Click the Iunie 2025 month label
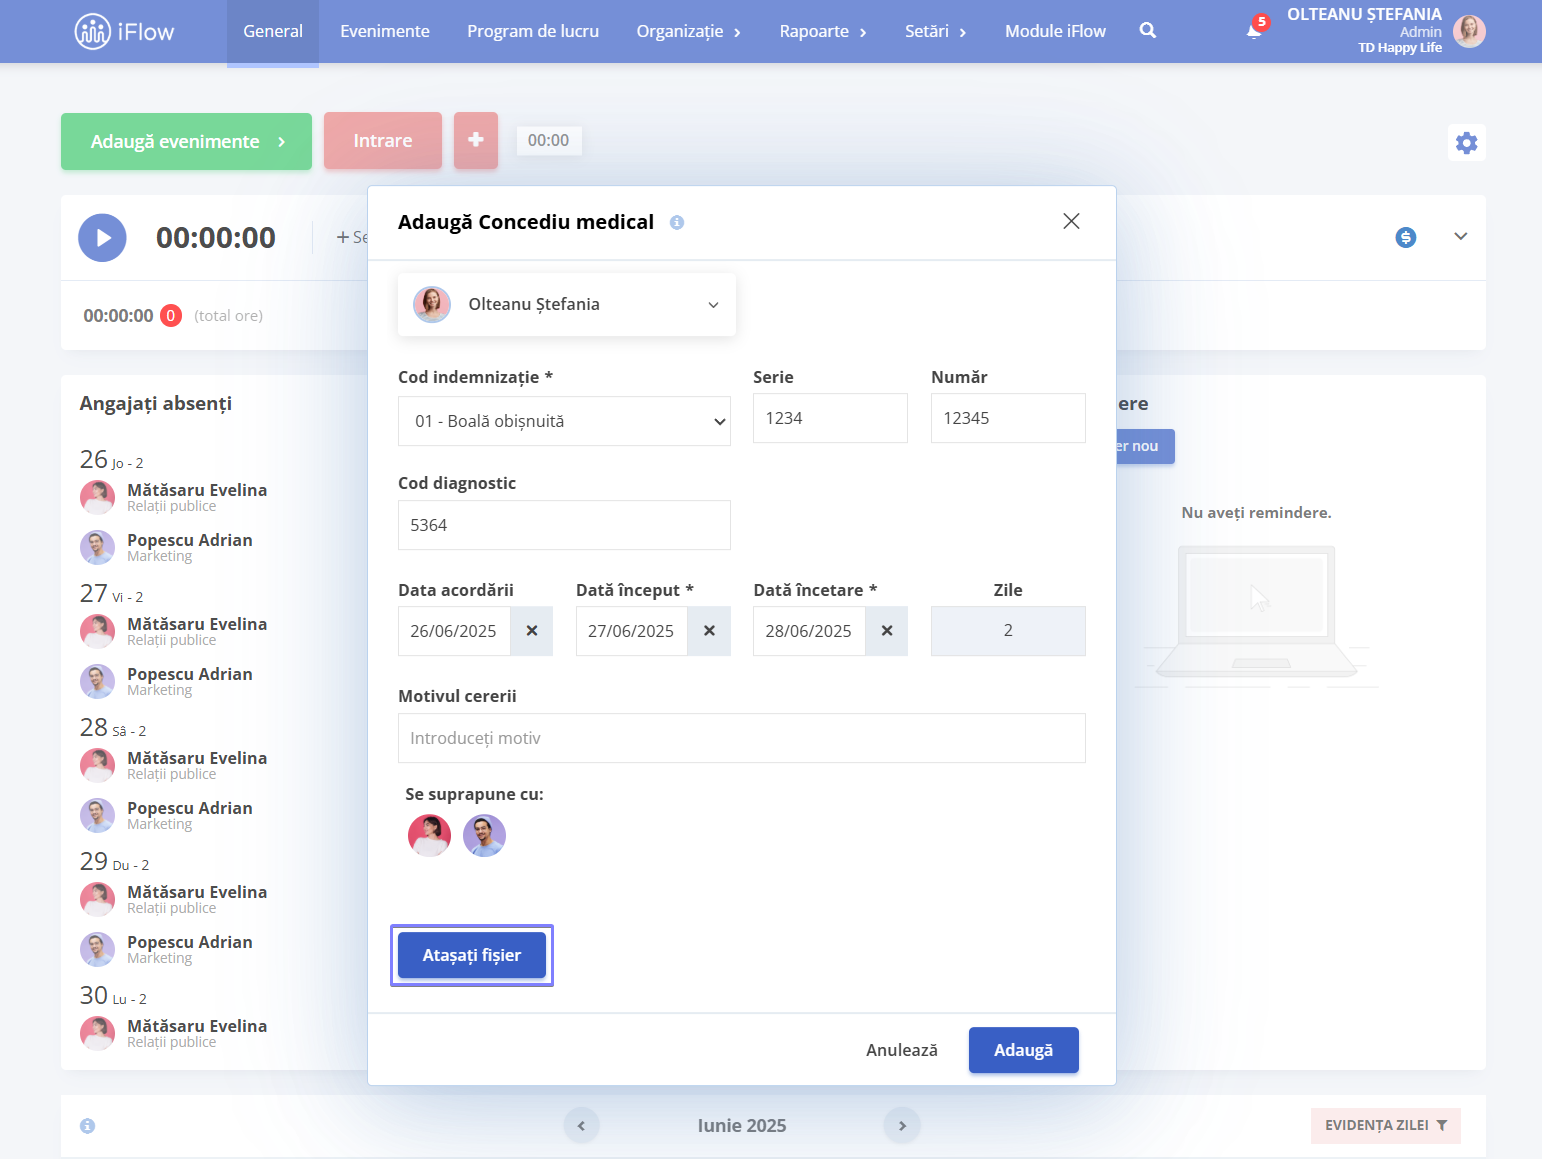 742,1126
